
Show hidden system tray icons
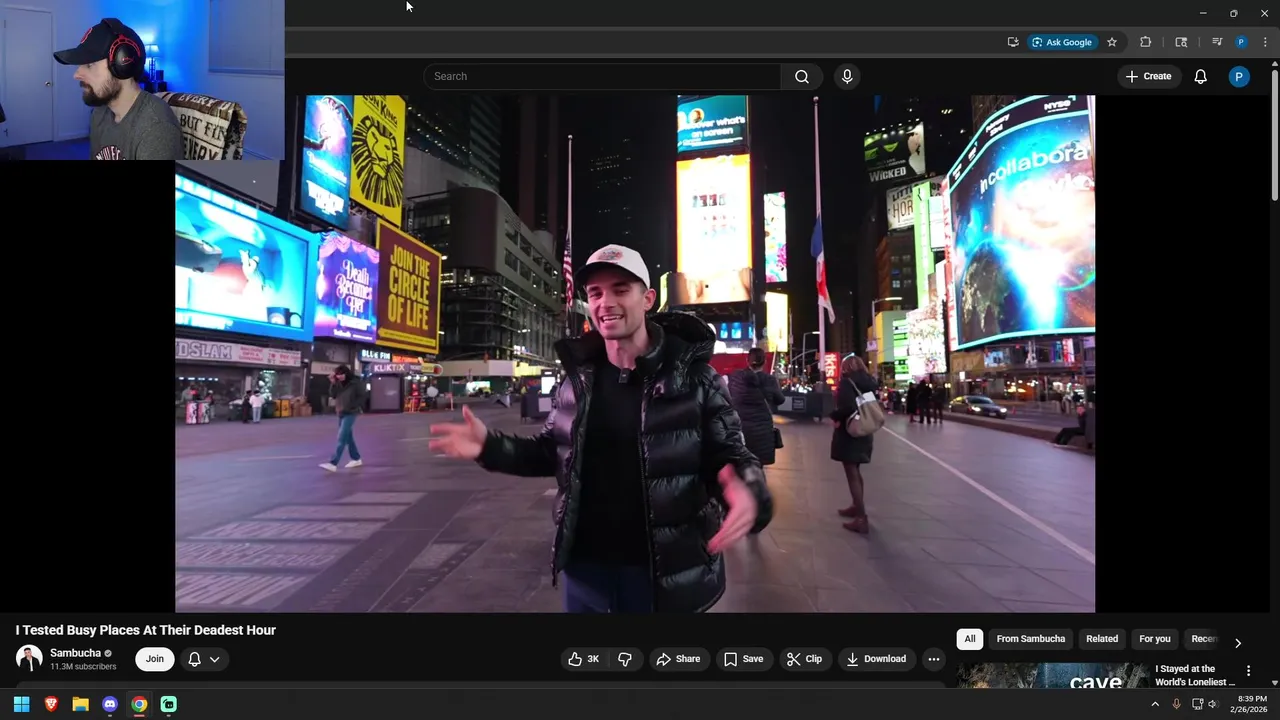pos(1155,704)
